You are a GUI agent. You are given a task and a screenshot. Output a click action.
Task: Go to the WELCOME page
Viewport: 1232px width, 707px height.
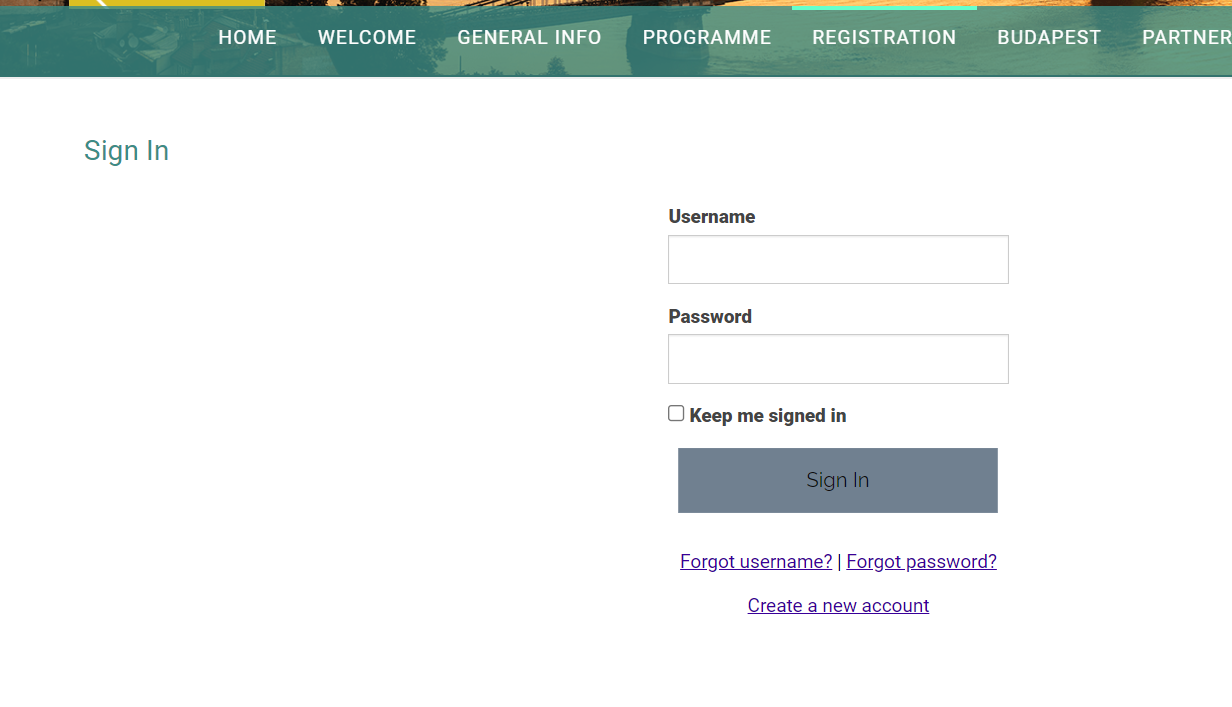tap(367, 38)
